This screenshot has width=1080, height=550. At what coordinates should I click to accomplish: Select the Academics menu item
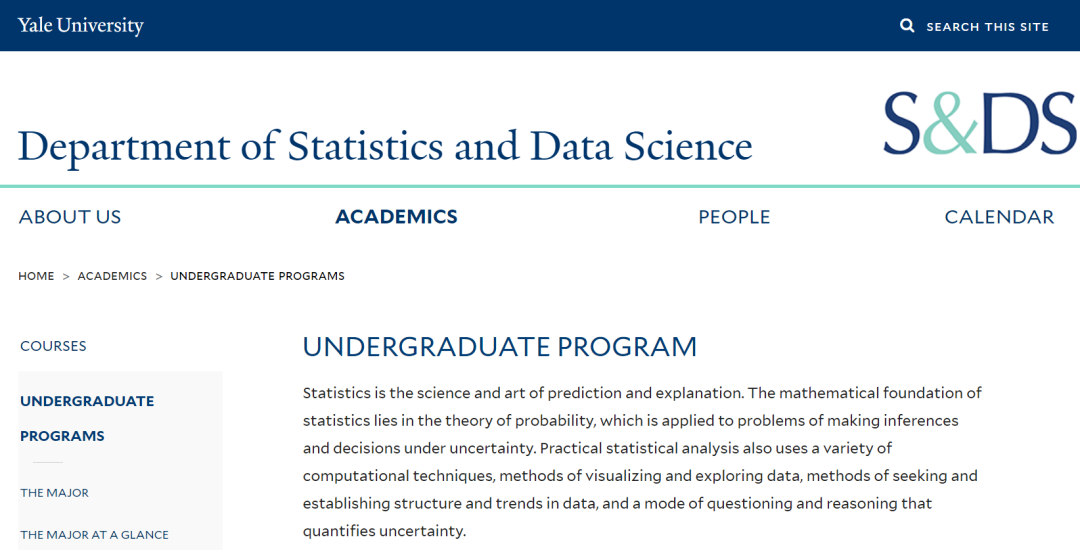tap(396, 217)
